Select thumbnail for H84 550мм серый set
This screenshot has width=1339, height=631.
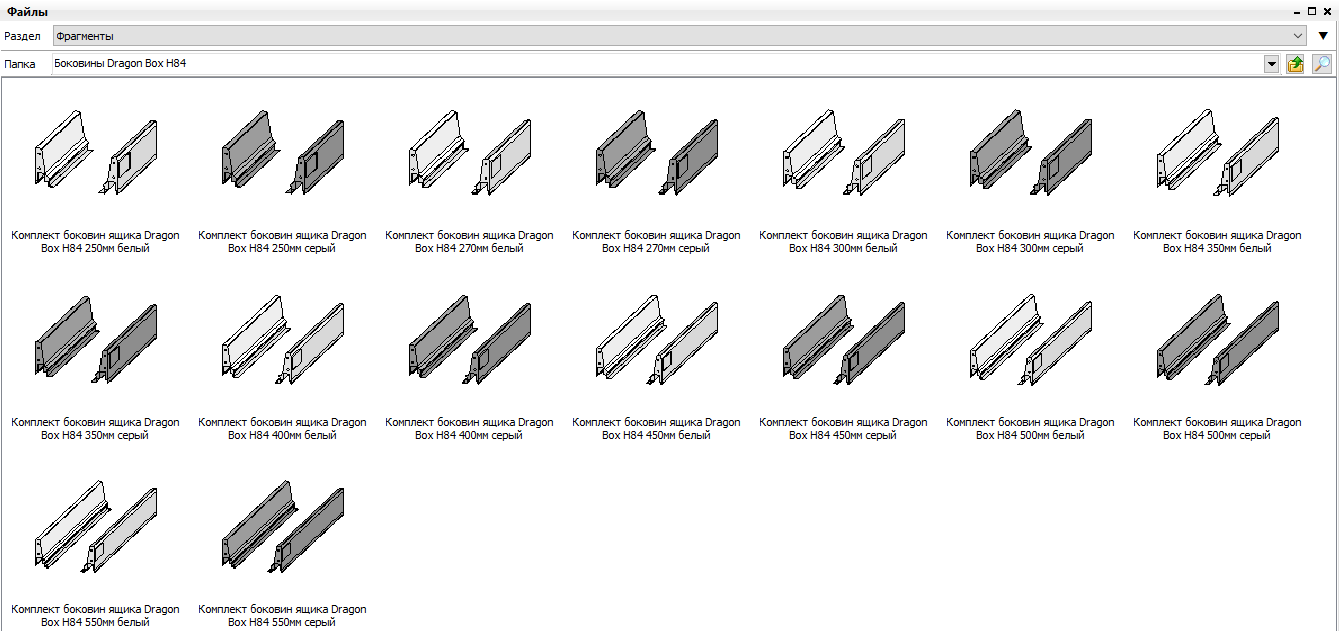click(x=283, y=526)
